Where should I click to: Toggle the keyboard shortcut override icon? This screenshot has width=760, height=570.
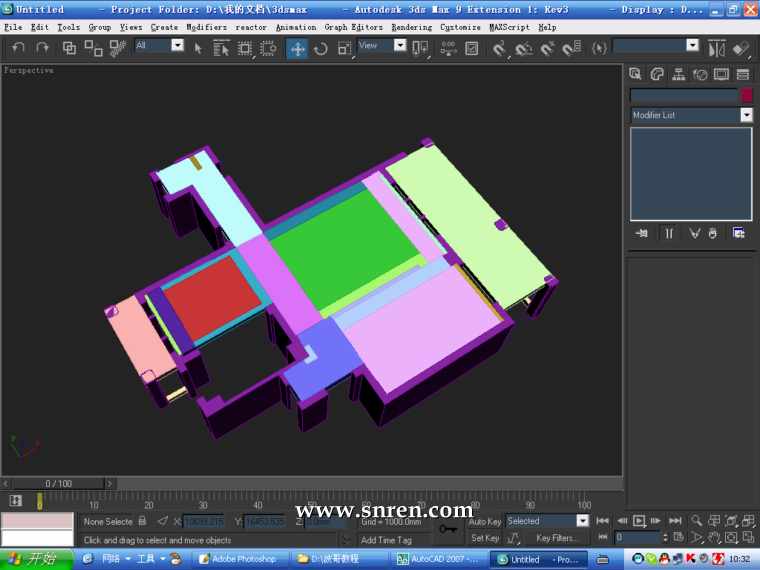(472, 48)
